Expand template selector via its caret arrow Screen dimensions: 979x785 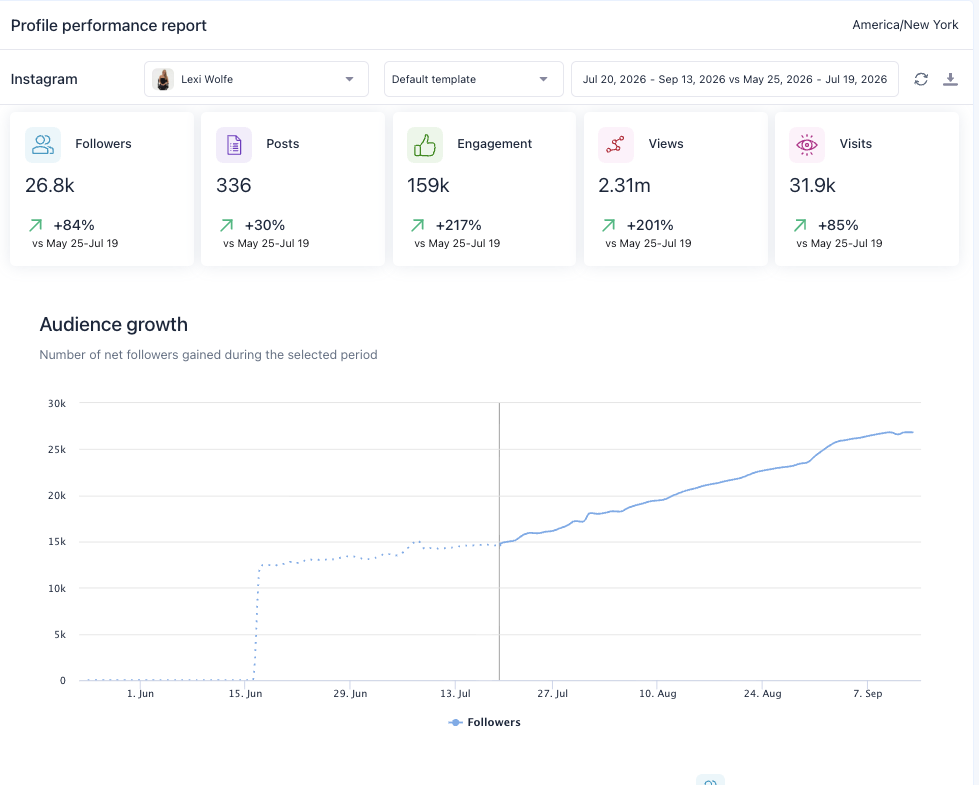tap(543, 79)
